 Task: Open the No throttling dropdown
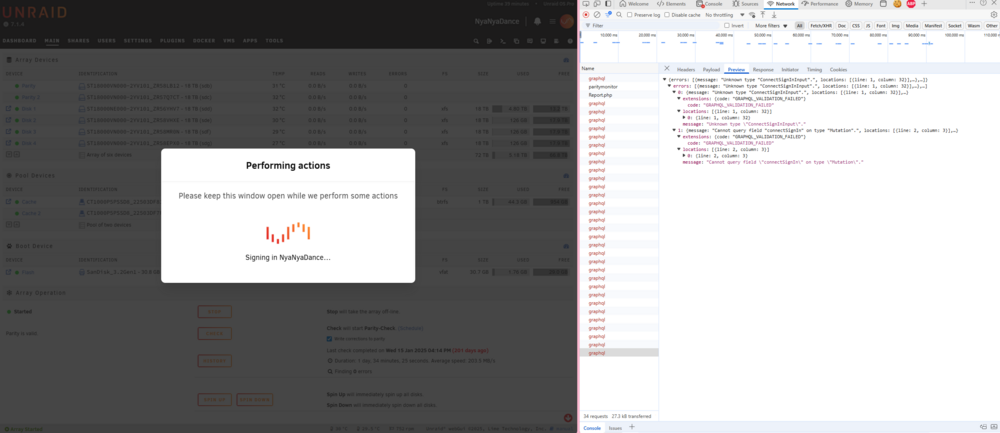pyautogui.click(x=724, y=15)
